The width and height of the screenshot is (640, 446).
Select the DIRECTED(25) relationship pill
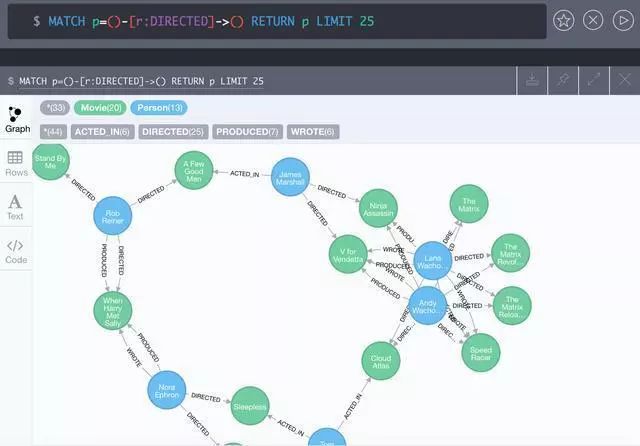click(173, 132)
